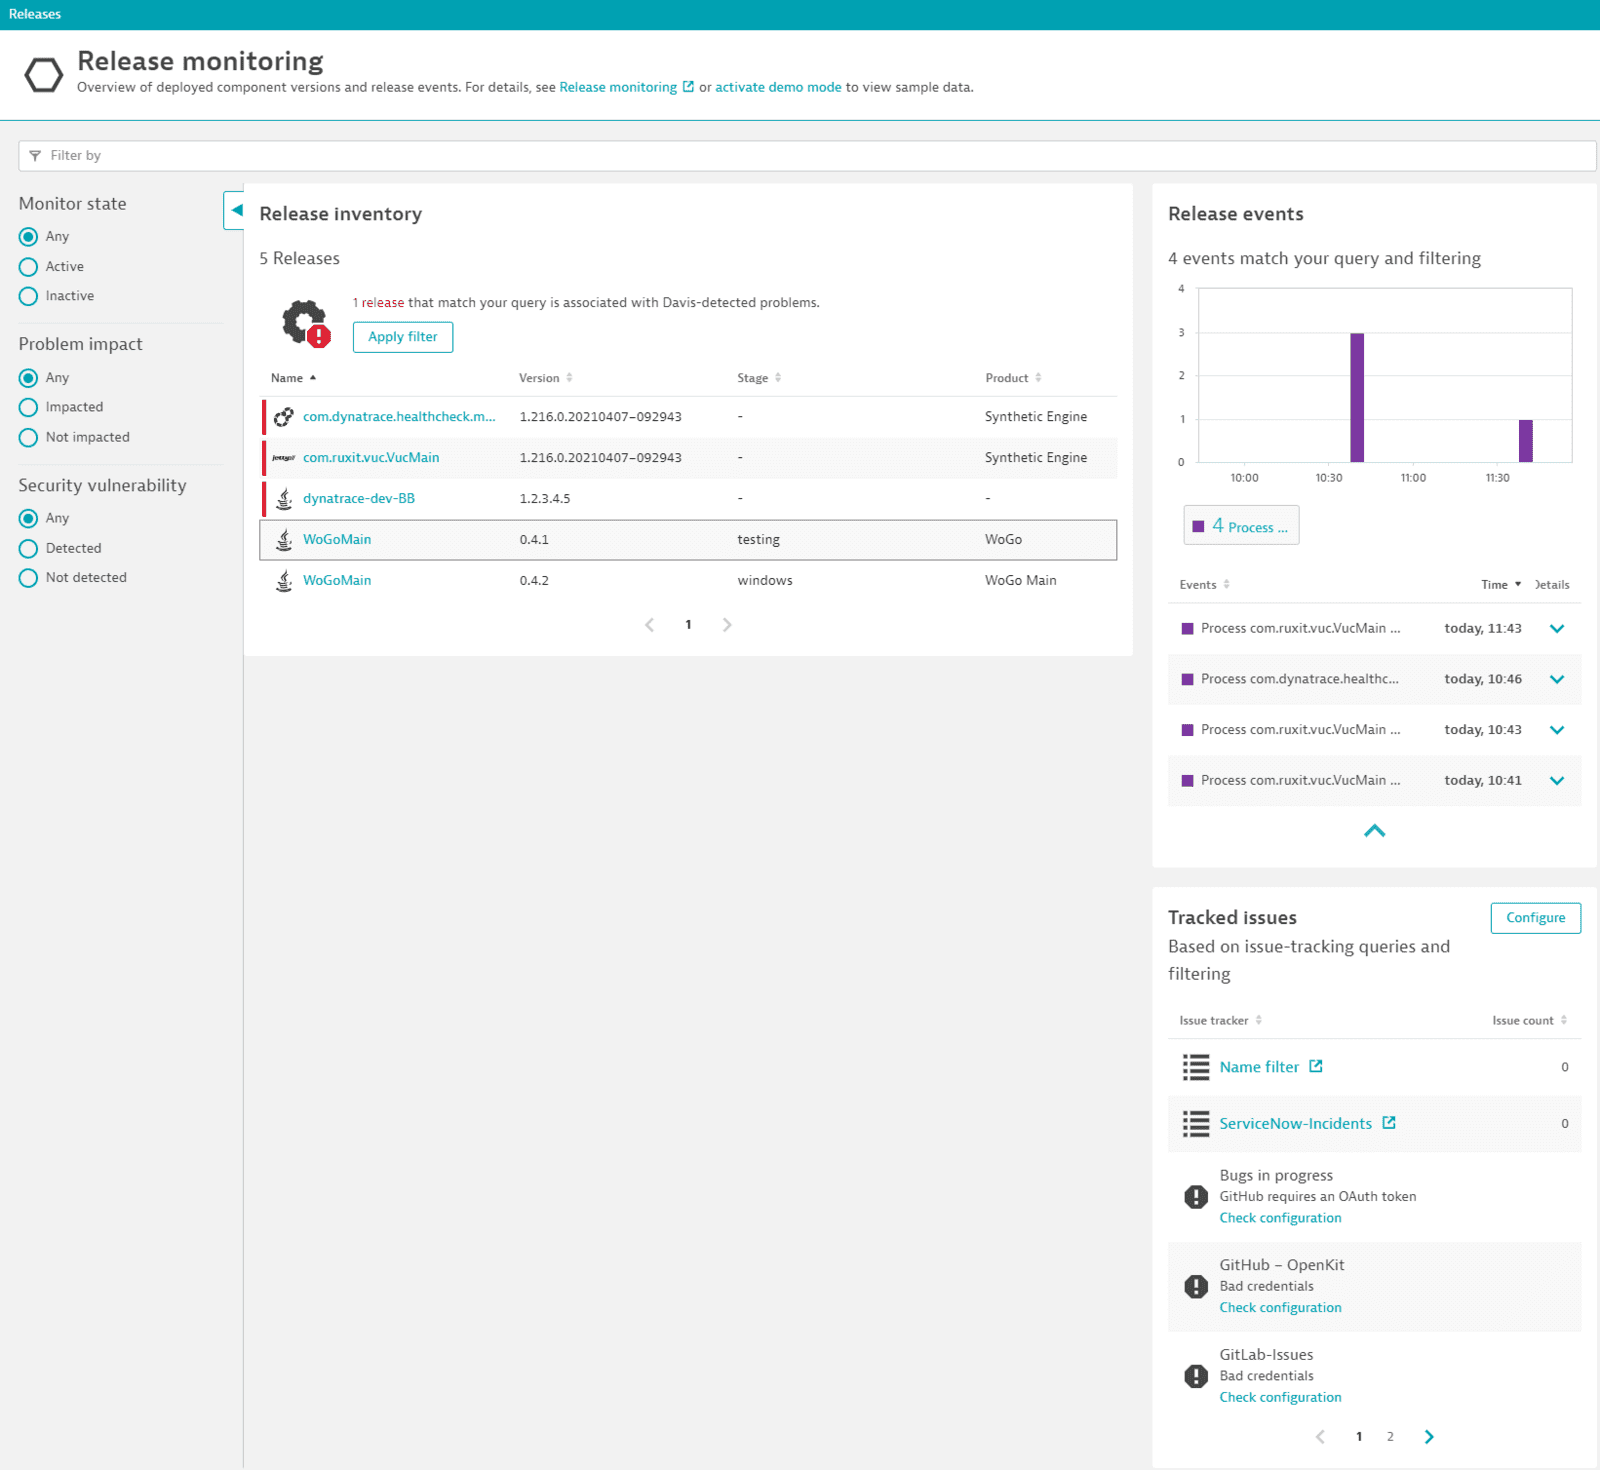The height and width of the screenshot is (1470, 1600).
Task: Click the gear icon with red problem badge
Action: [x=302, y=323]
